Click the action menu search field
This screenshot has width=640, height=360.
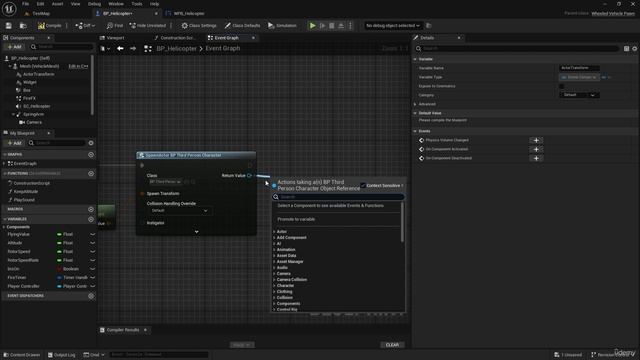pyautogui.click(x=338, y=197)
